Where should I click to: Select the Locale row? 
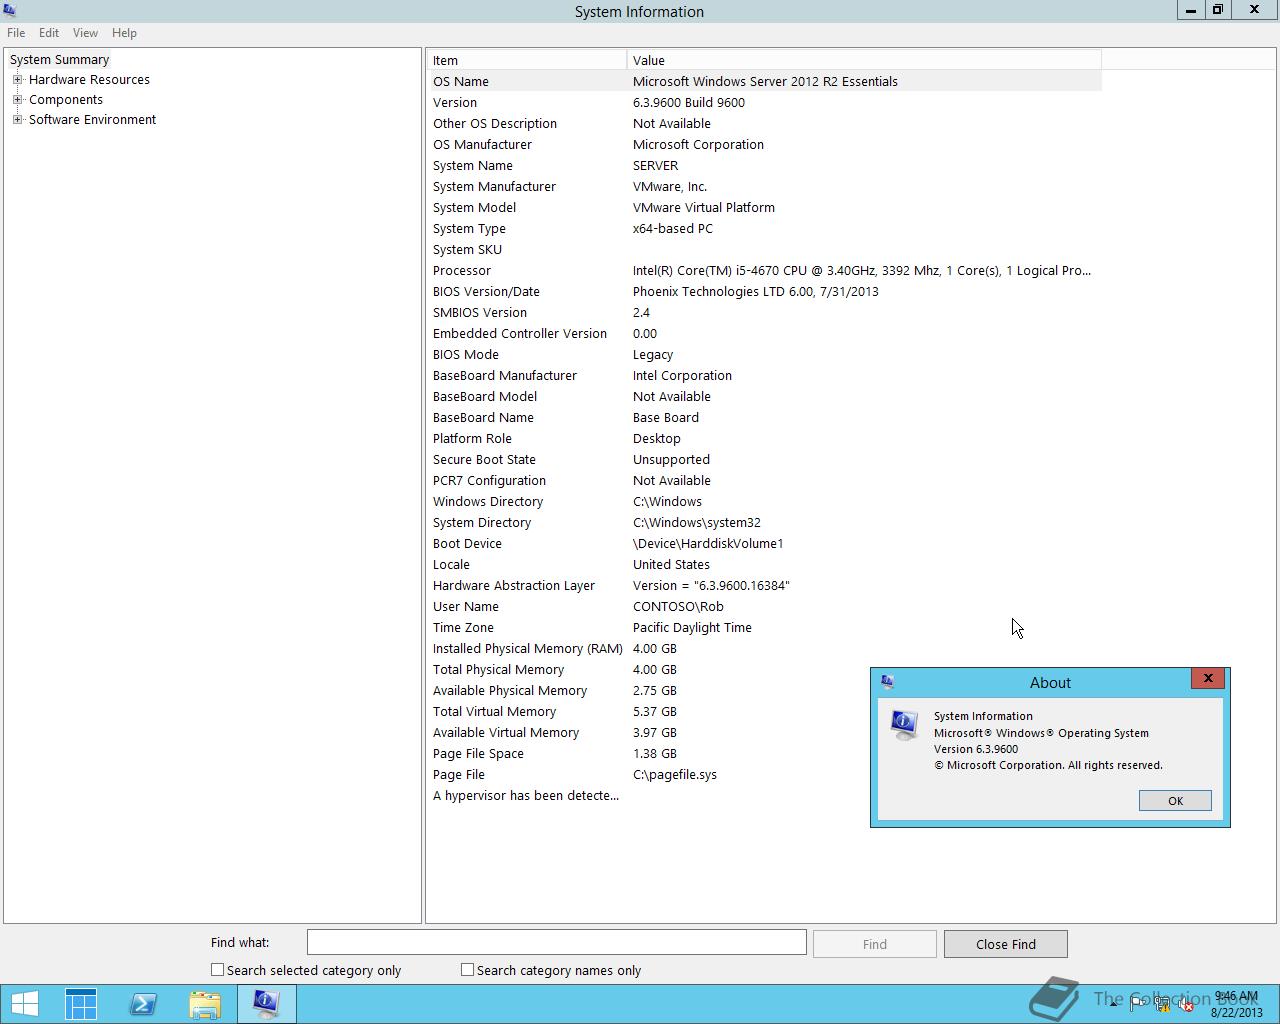[x=765, y=565]
